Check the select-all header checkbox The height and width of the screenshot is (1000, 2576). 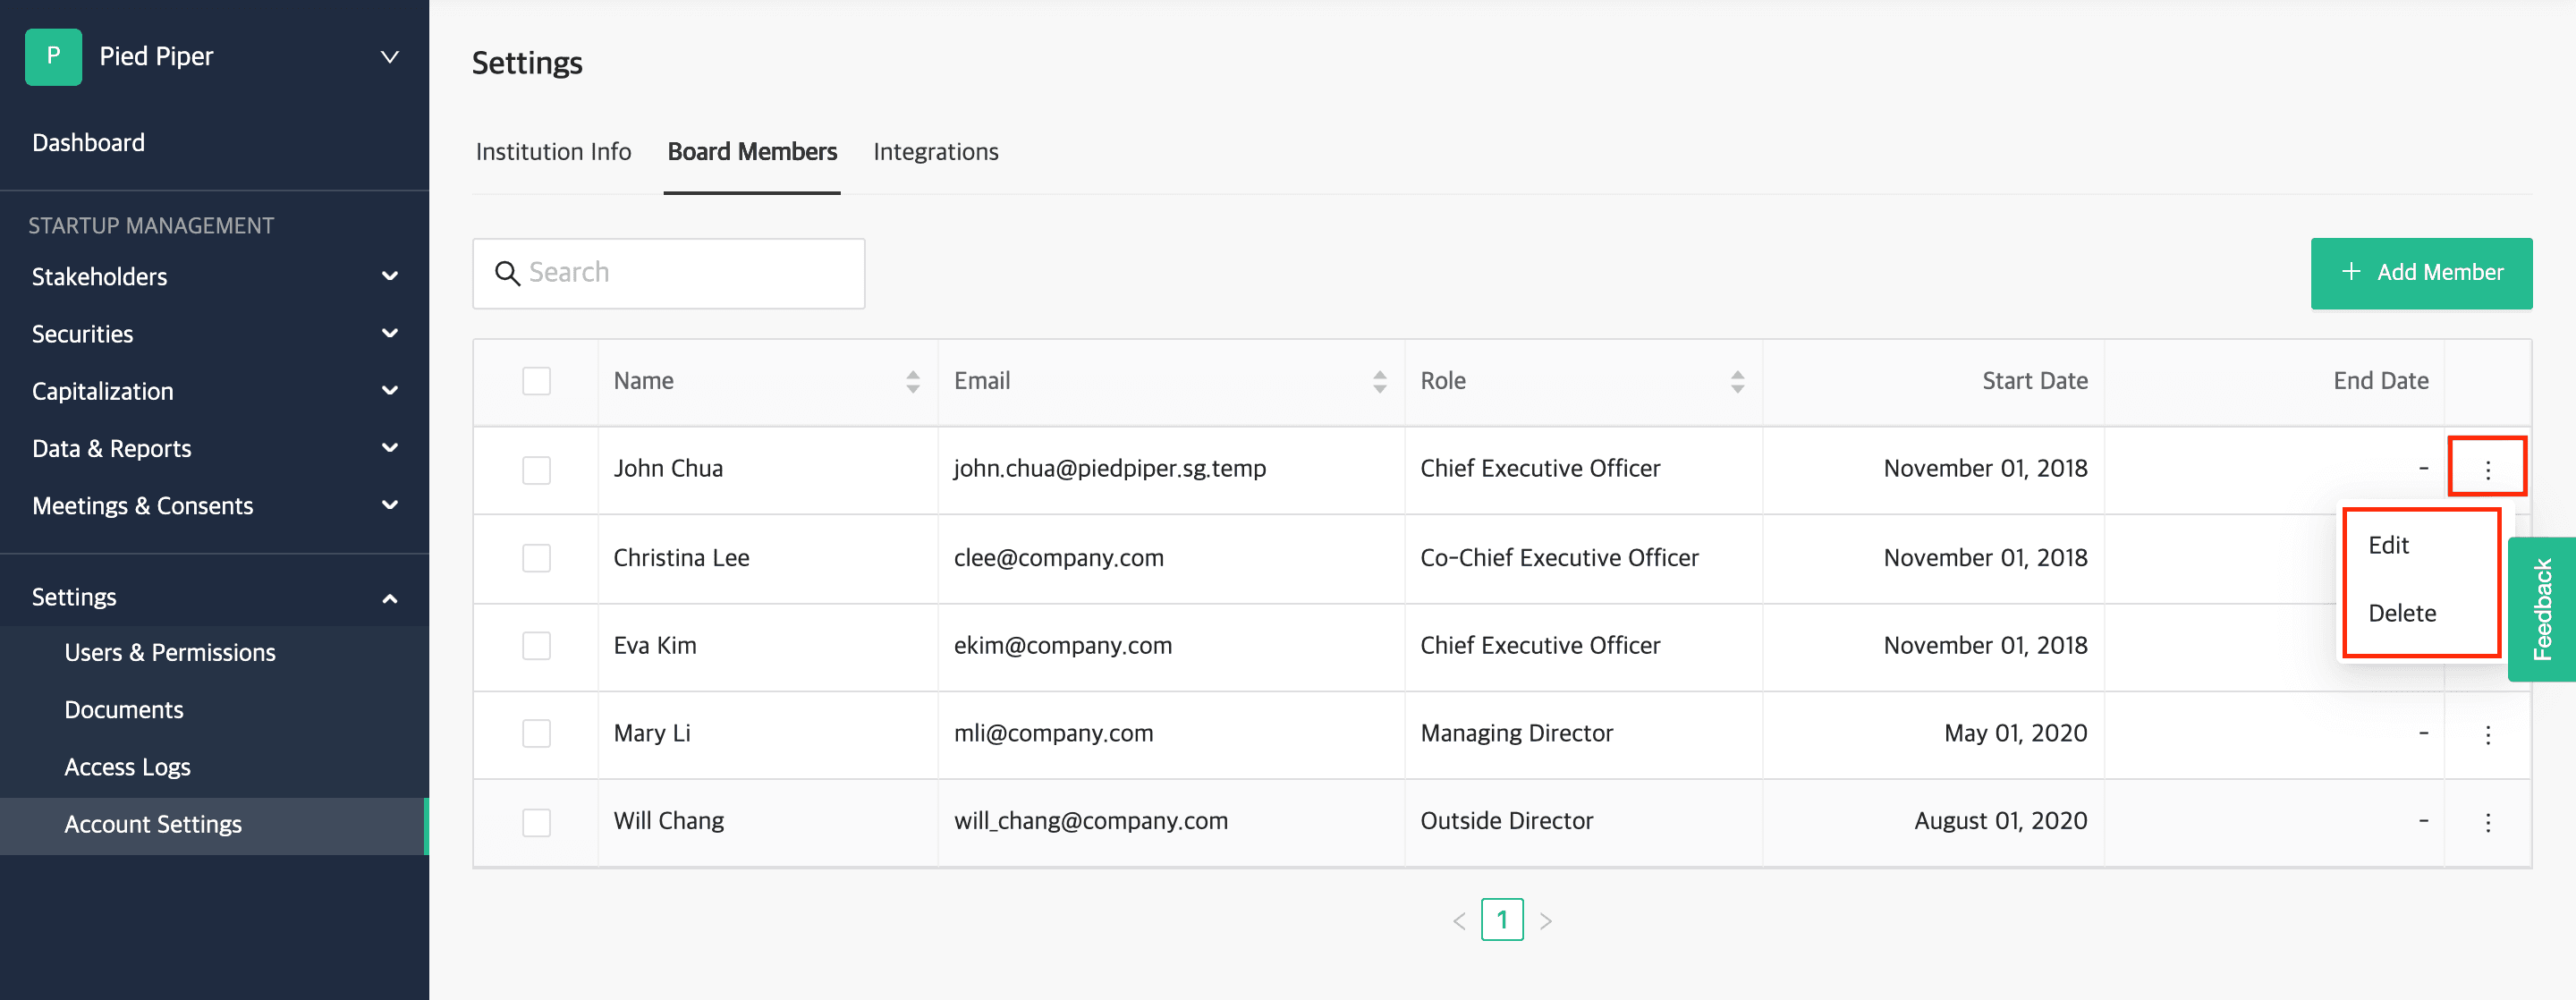536,381
